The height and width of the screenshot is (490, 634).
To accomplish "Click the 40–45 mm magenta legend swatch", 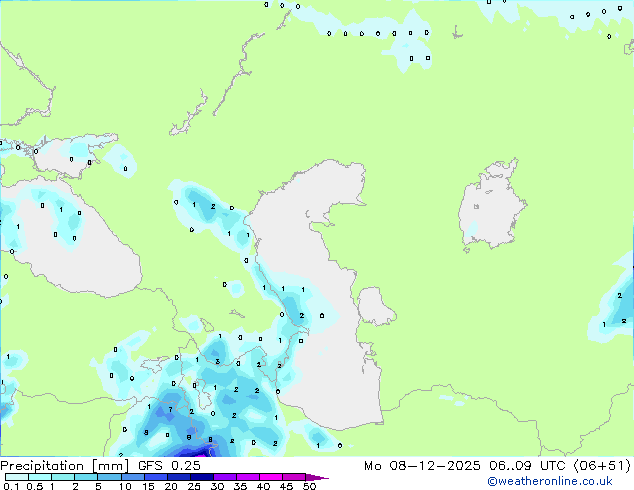I will click(x=271, y=477).
